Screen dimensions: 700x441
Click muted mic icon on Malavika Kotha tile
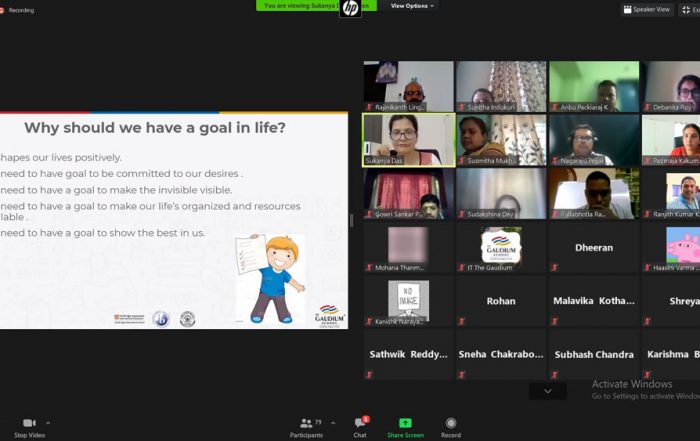pos(554,321)
